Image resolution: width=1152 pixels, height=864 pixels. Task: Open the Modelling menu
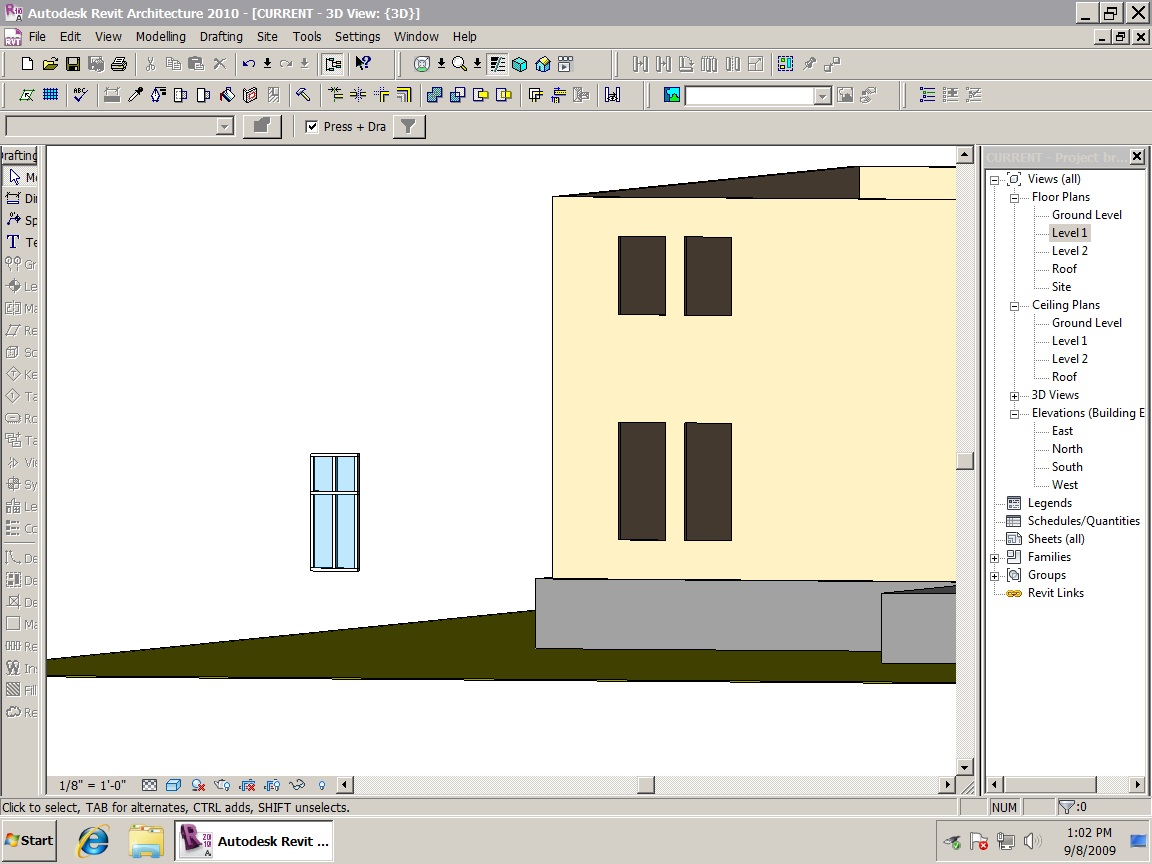[160, 36]
